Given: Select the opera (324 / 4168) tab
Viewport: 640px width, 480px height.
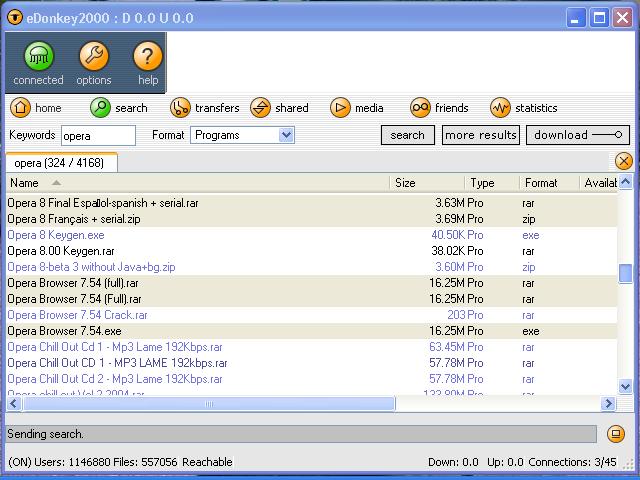Looking at the screenshot, I should (x=61, y=163).
